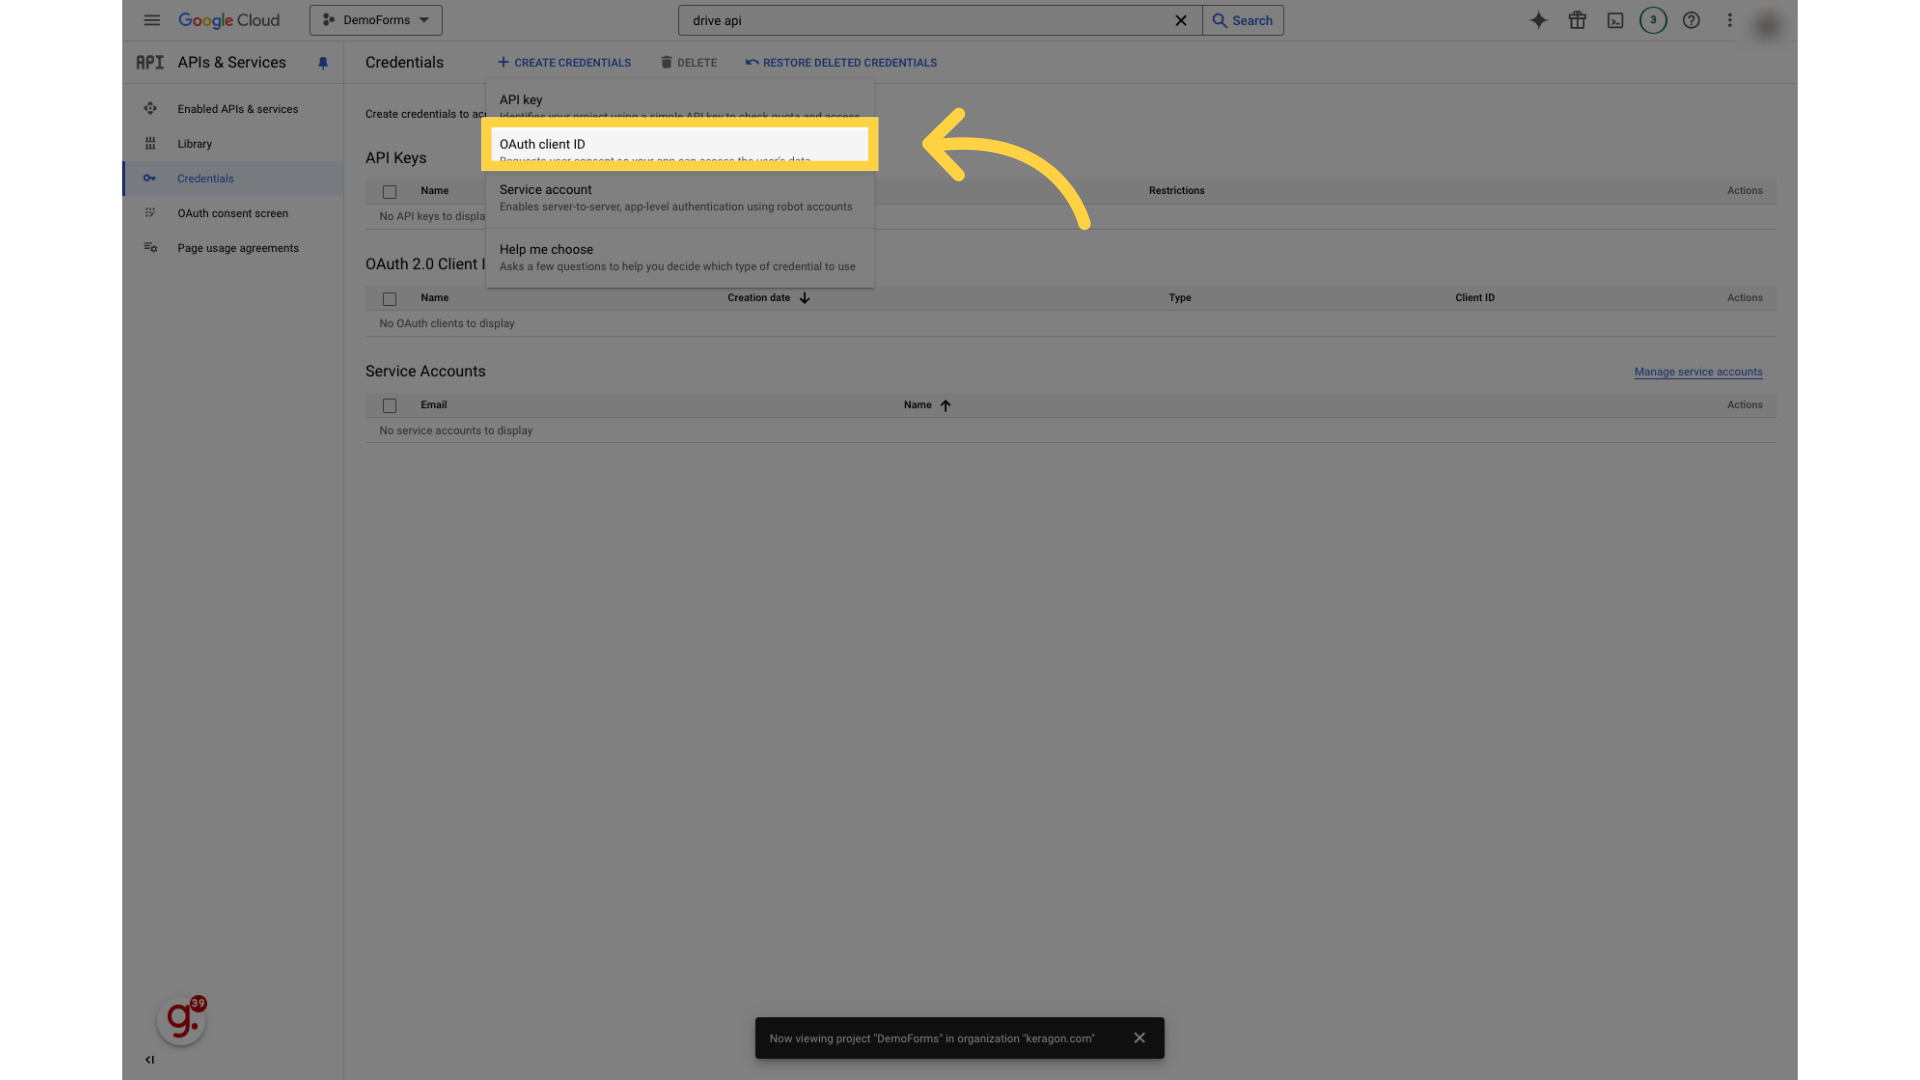Open the DemoForms project selector
The image size is (1920, 1080).
[376, 20]
